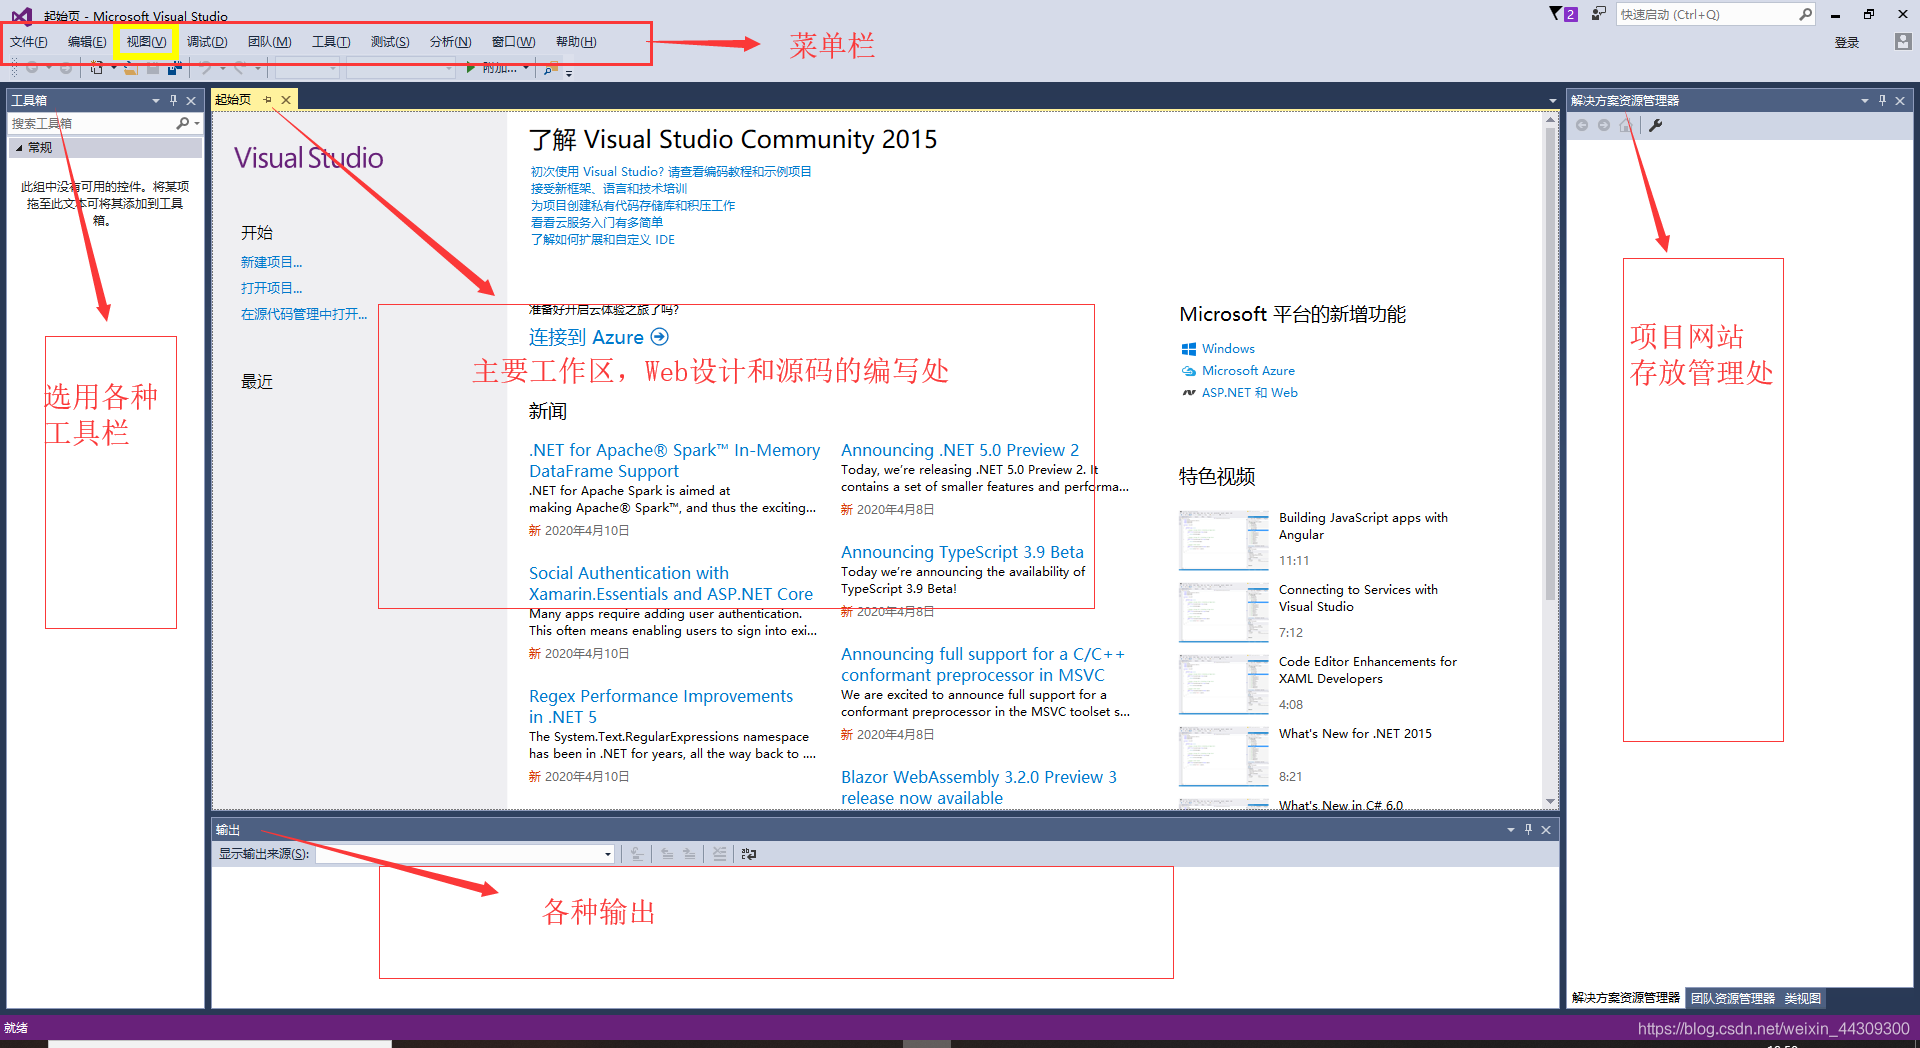
Task: Open the 附加 button dropdown arrow
Action: point(526,68)
